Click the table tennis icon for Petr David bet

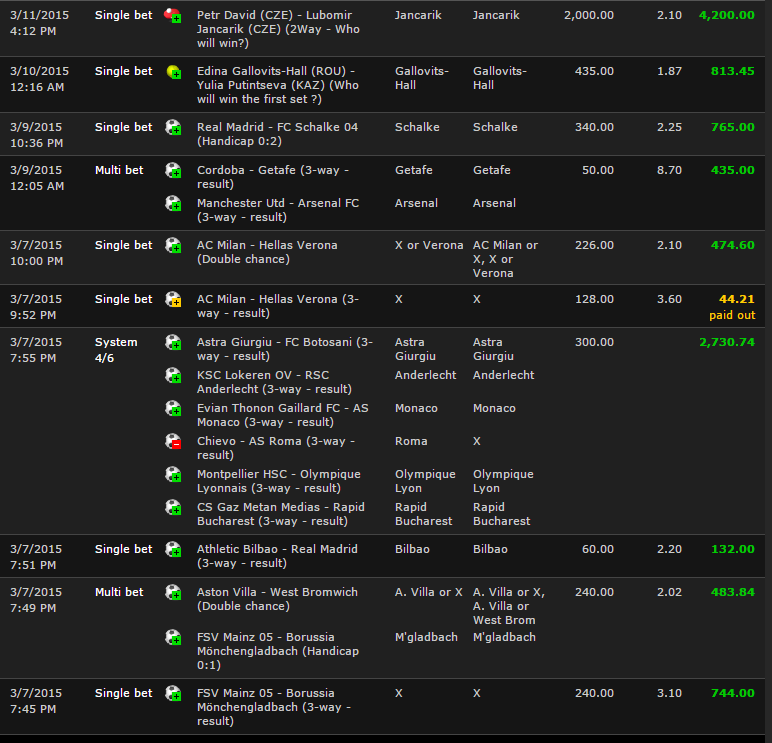[x=173, y=16]
